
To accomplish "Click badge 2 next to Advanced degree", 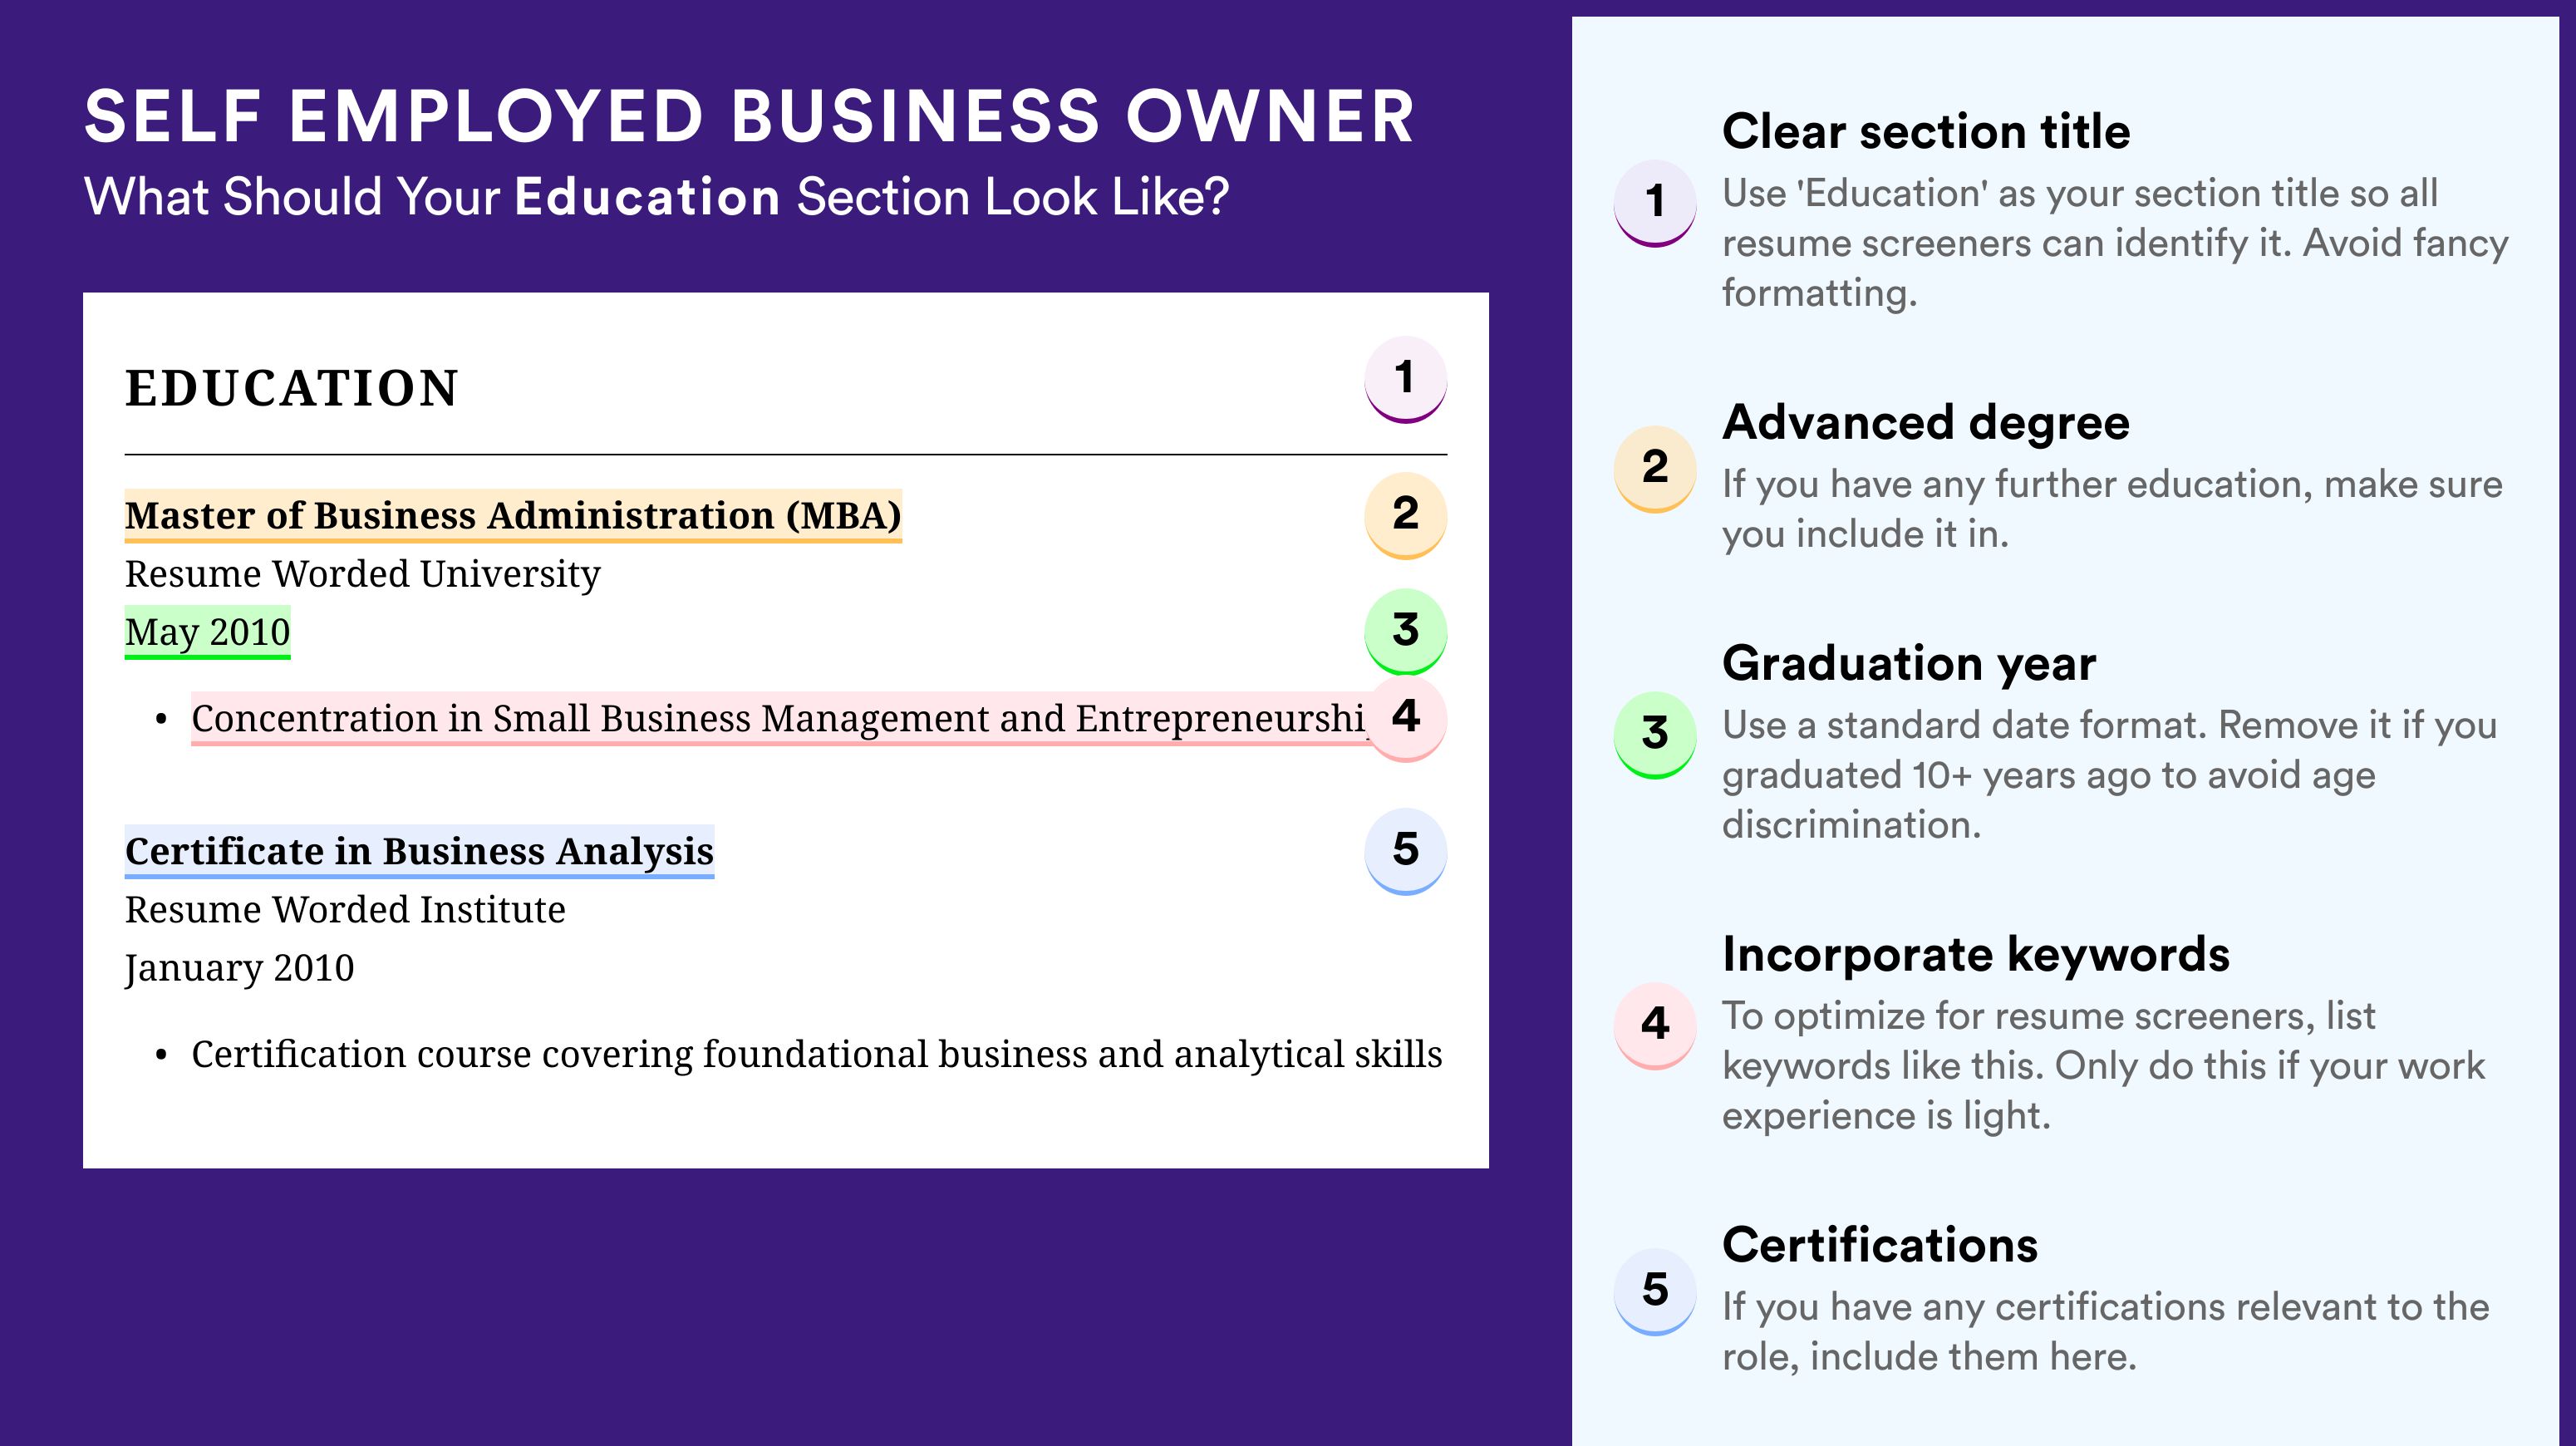I will 1655,467.
